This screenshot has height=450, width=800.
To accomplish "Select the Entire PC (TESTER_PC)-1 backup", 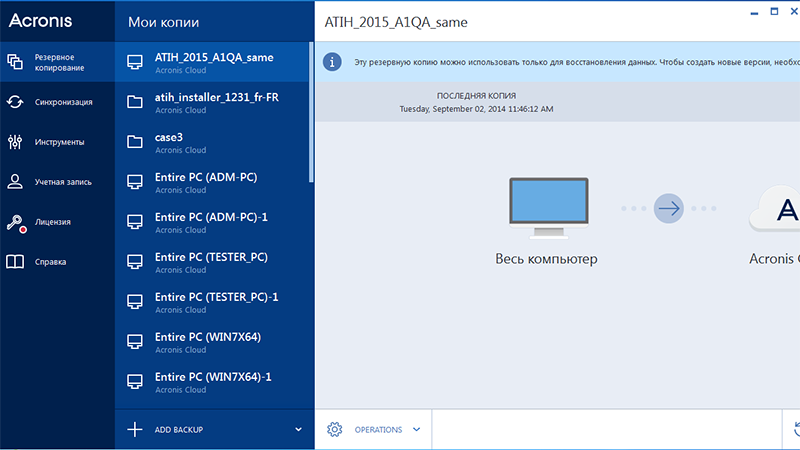I will 212,302.
